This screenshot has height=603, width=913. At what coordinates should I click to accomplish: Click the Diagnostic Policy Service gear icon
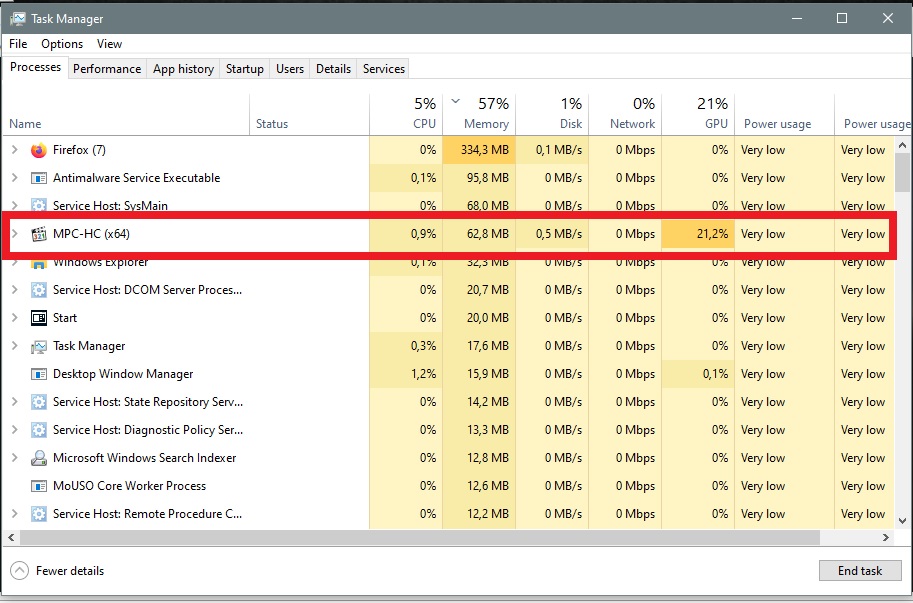(x=38, y=430)
